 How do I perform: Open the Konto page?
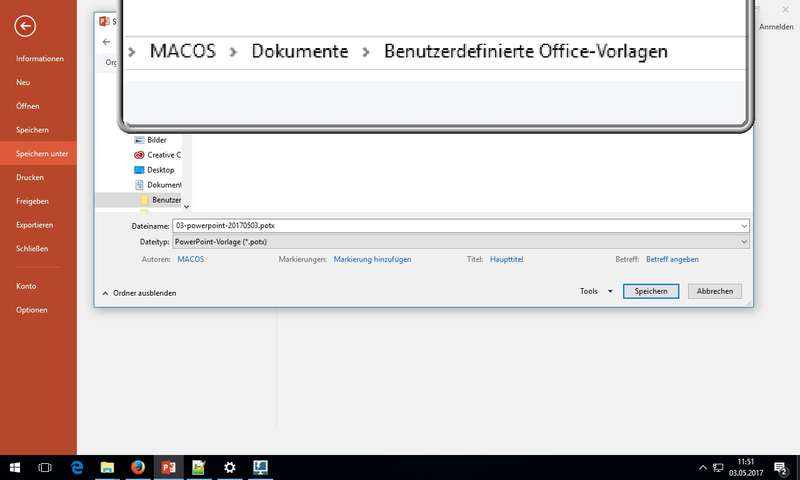coord(26,286)
